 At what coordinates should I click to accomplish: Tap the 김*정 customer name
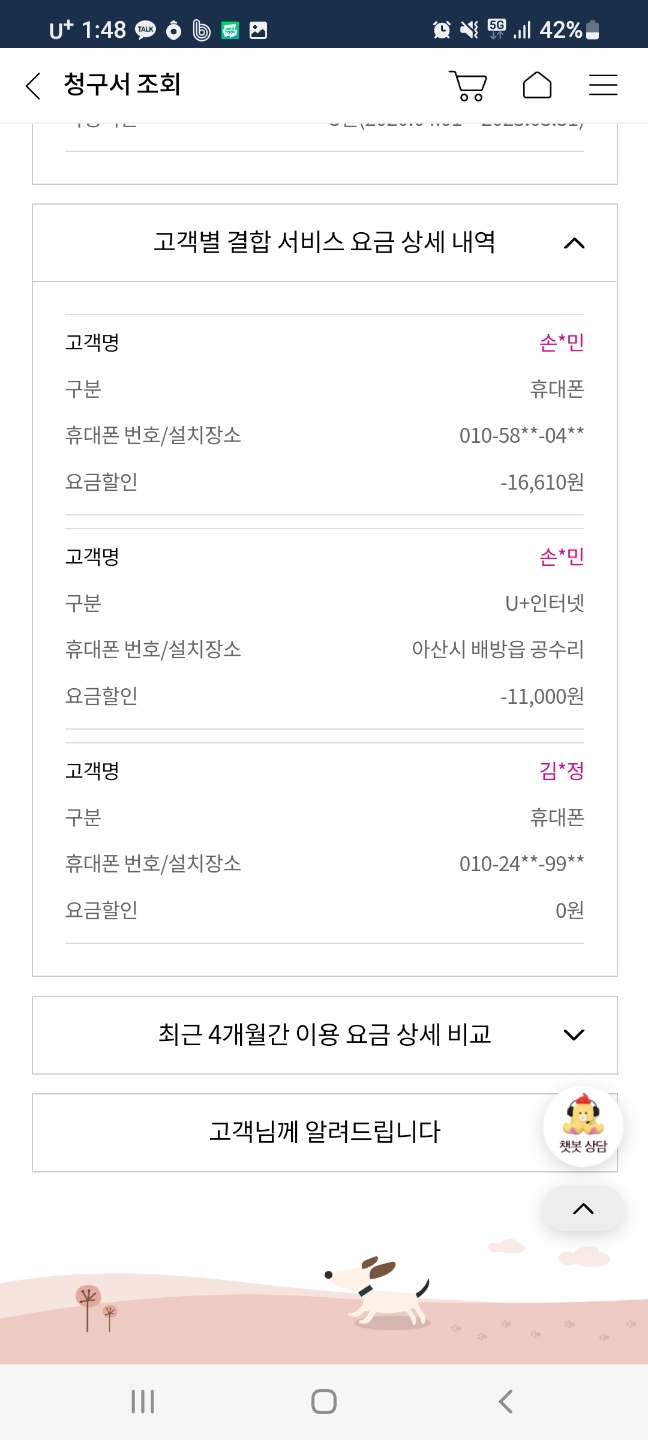561,771
